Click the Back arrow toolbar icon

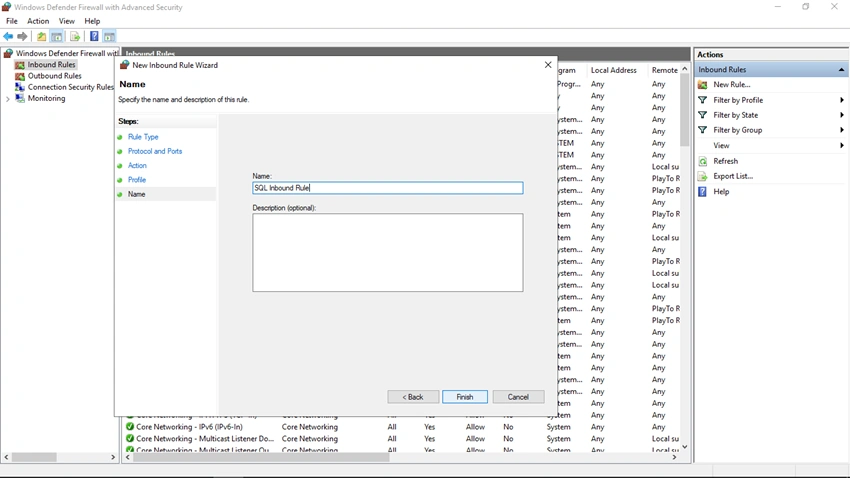coord(8,37)
